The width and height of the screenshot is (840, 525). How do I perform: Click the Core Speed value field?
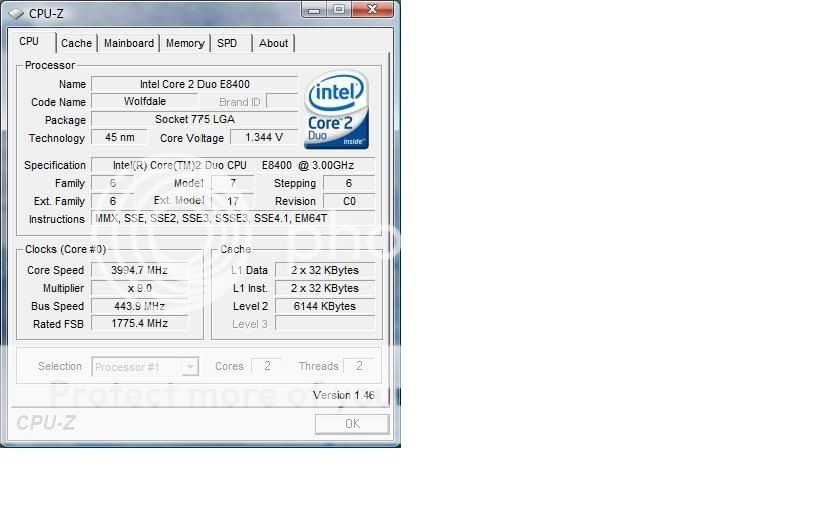[x=139, y=270]
